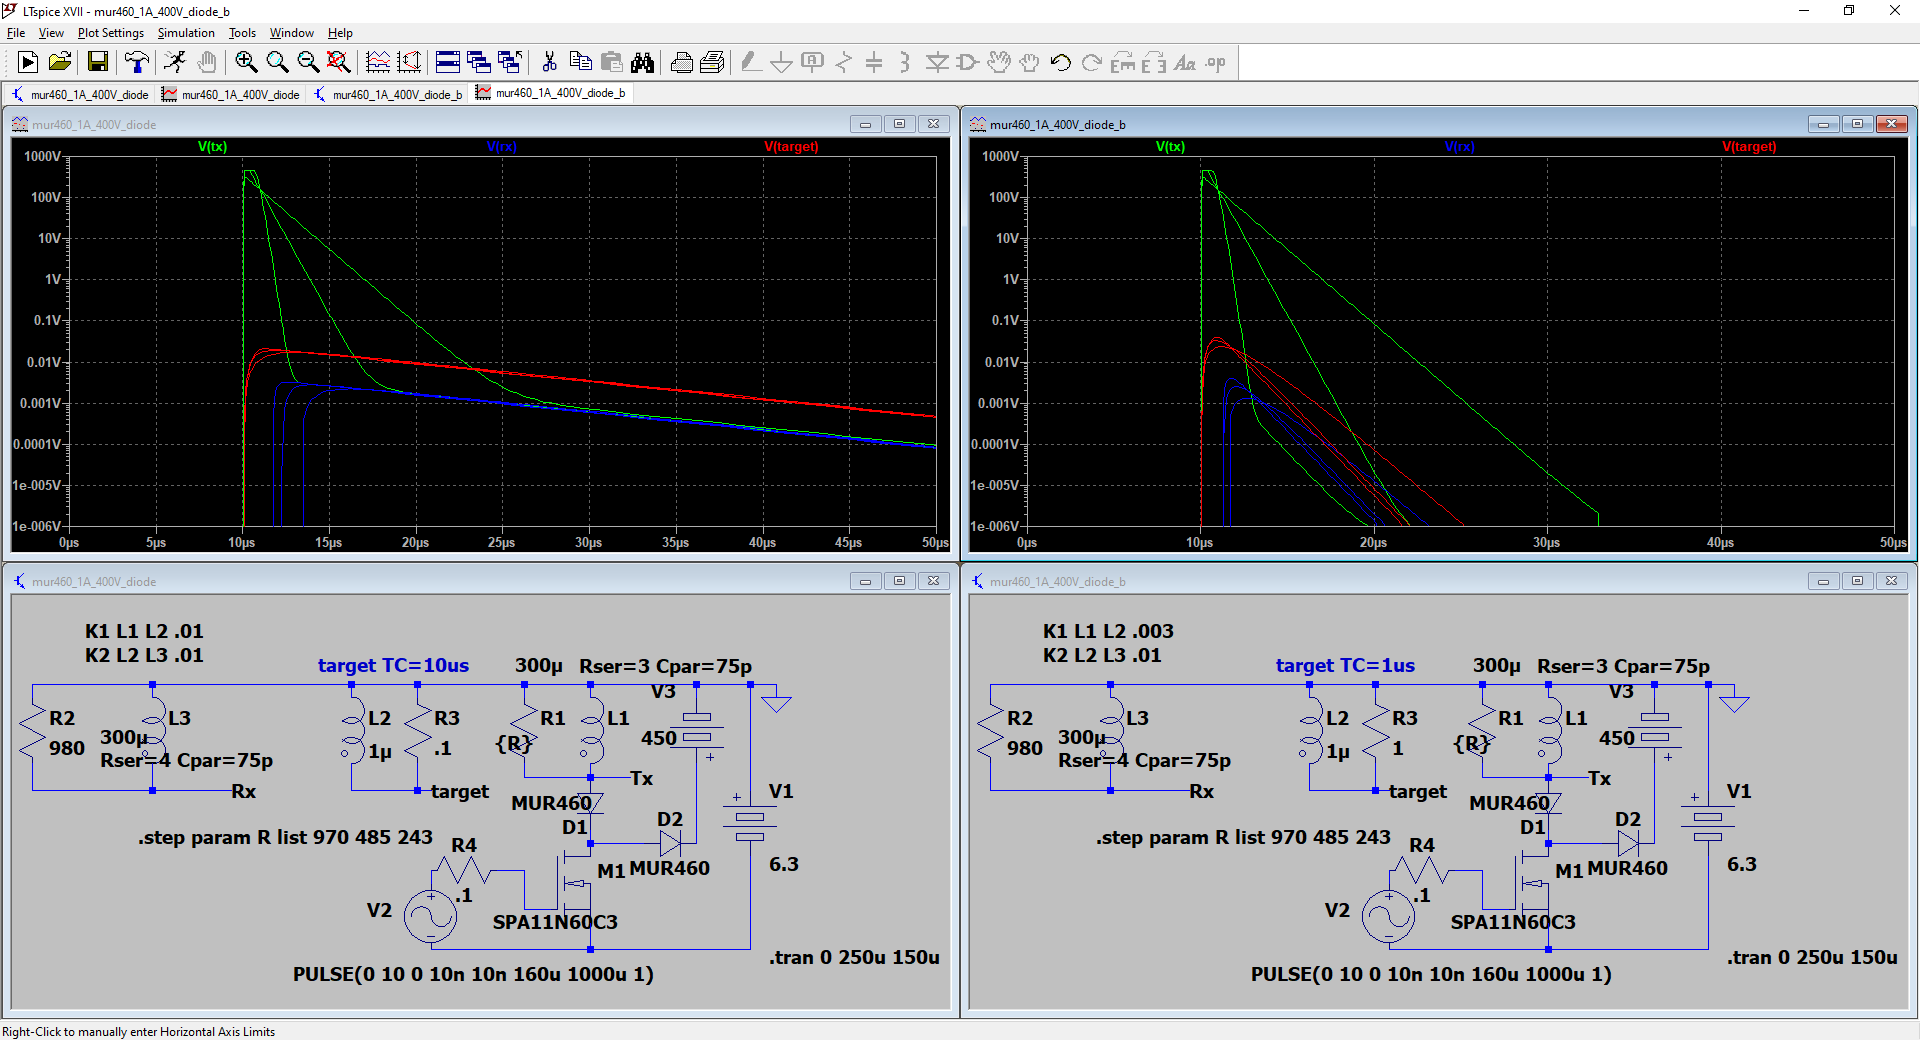Open the Tools menu
The image size is (1920, 1040).
[x=242, y=33]
